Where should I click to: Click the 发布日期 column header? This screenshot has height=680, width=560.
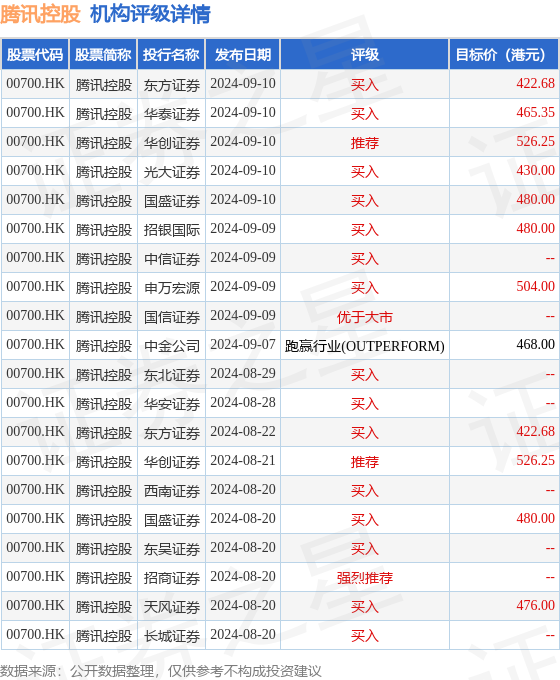click(243, 55)
